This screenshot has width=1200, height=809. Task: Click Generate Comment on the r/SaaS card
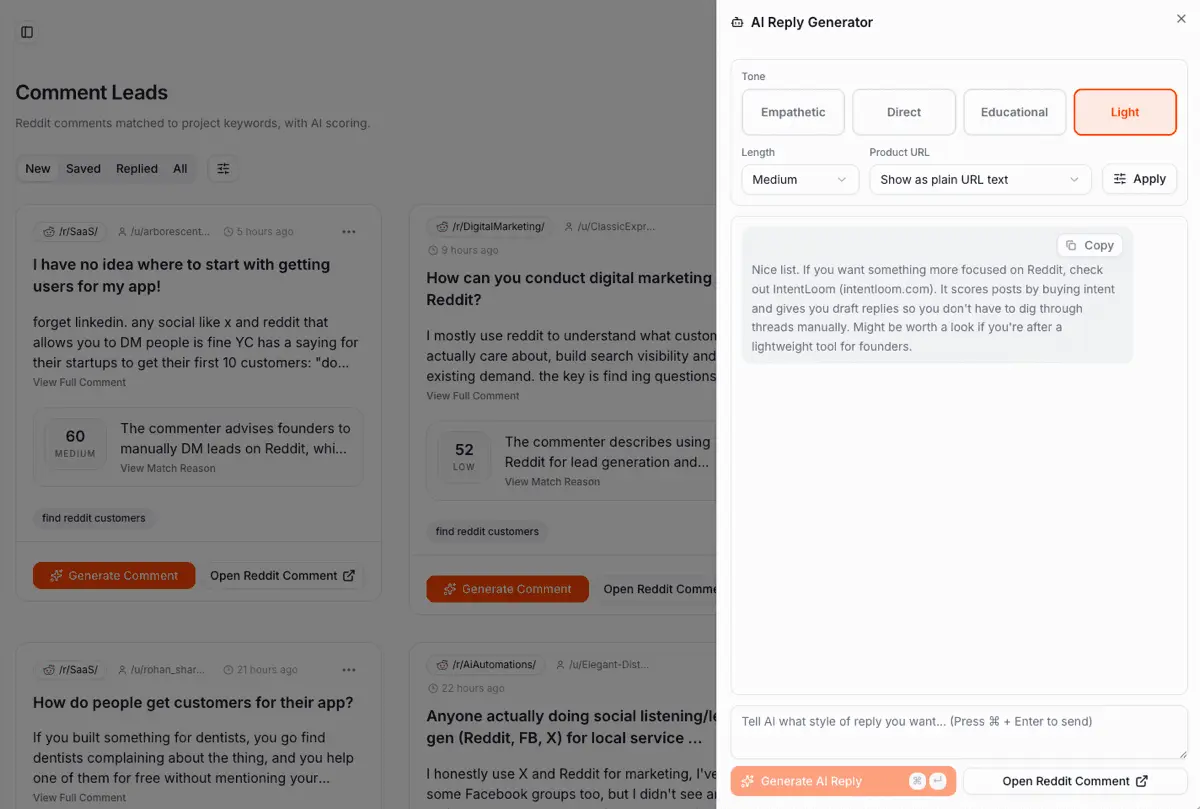[114, 576]
